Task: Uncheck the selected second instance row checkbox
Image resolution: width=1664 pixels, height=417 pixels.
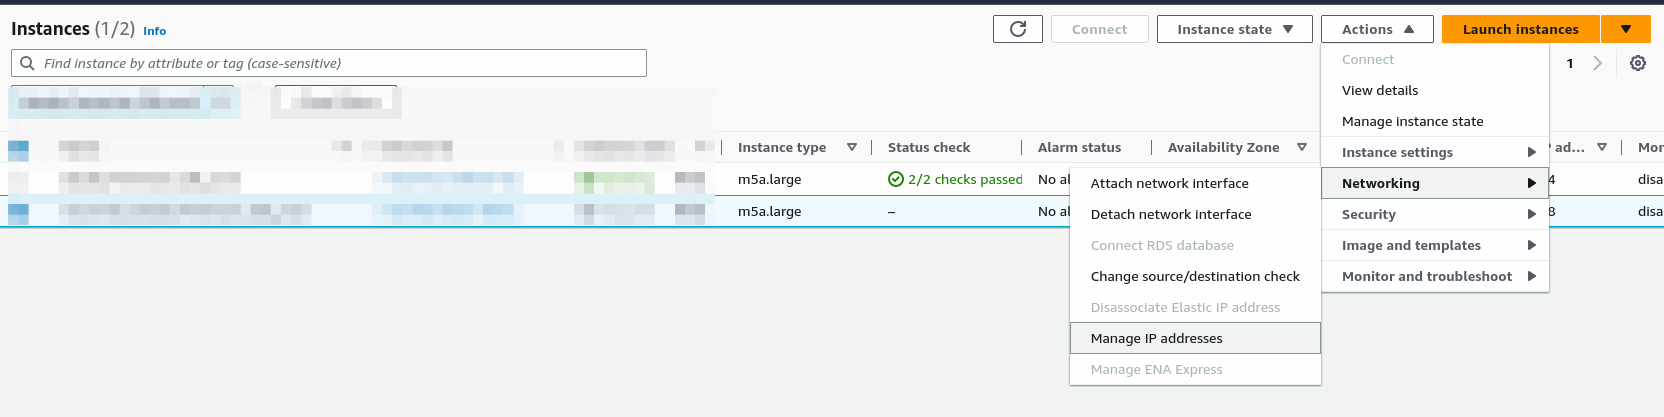Action: pos(19,212)
